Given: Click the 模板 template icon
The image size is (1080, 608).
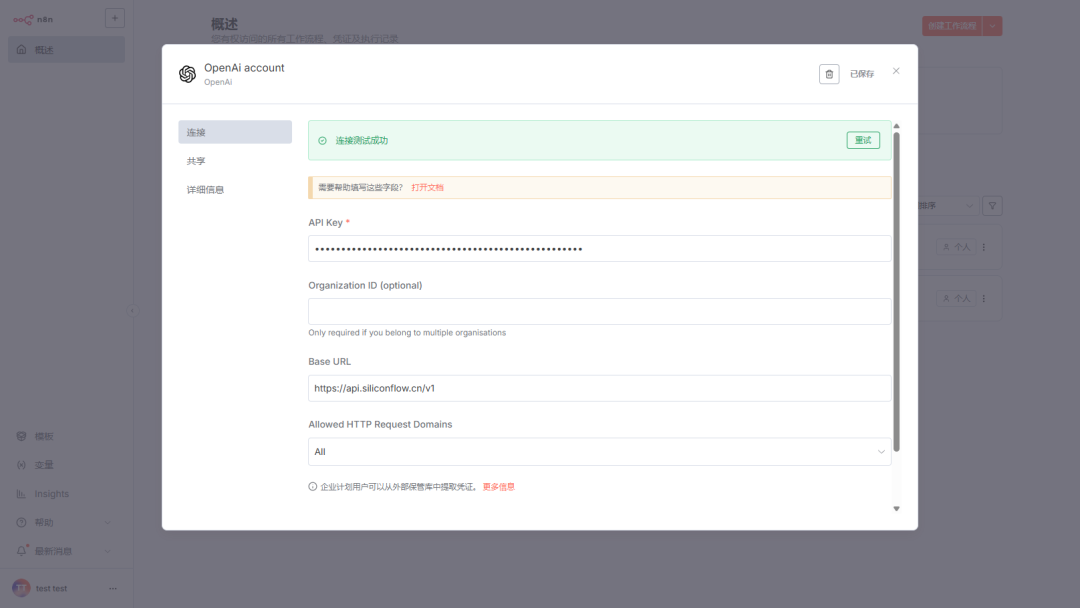Looking at the screenshot, I should 21,437.
